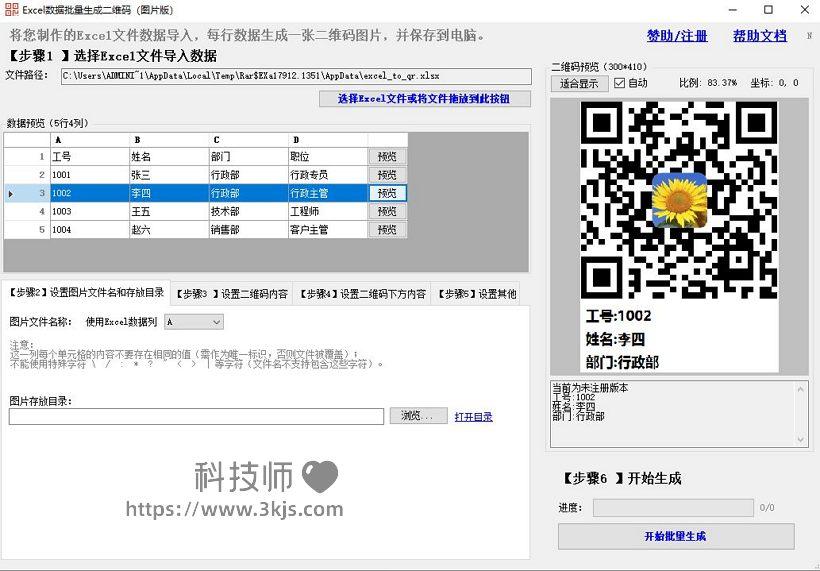This screenshot has height=571, width=820.
Task: Click header cell 职位
Action: 328,156
